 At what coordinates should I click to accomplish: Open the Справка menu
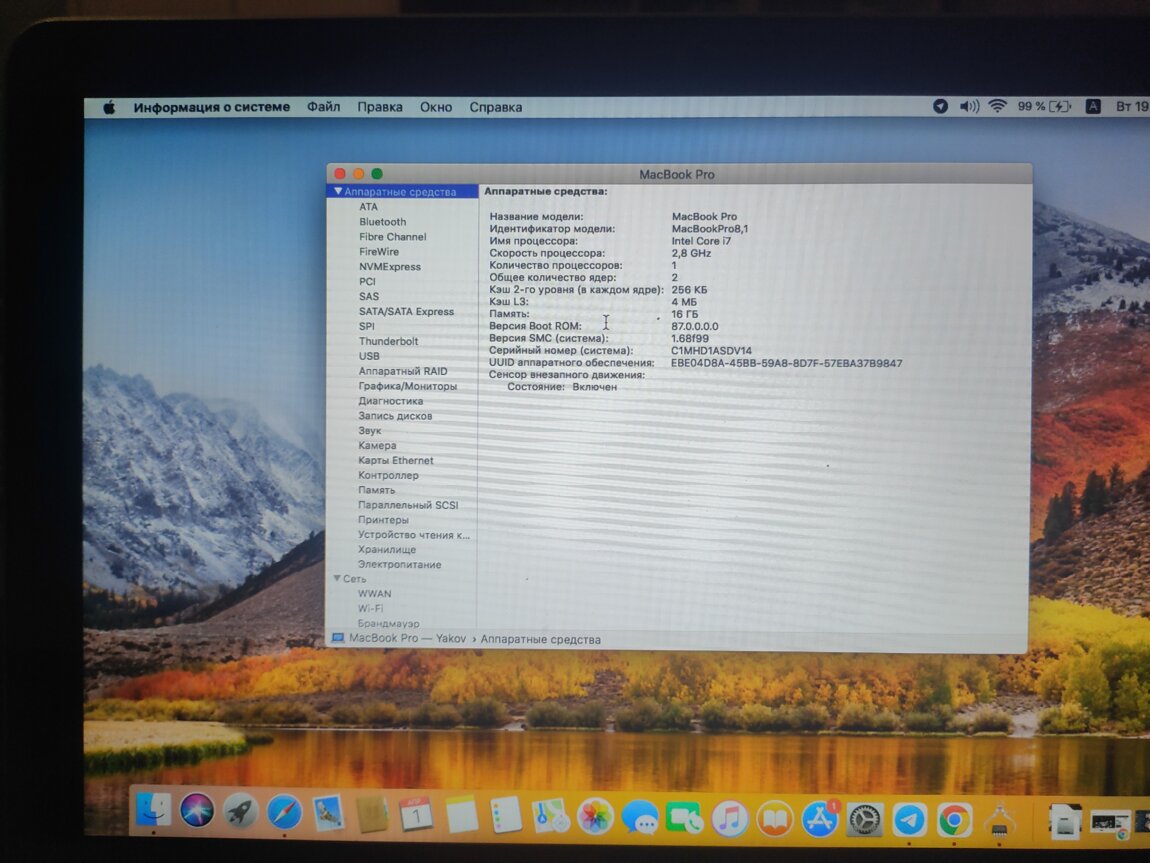point(496,107)
